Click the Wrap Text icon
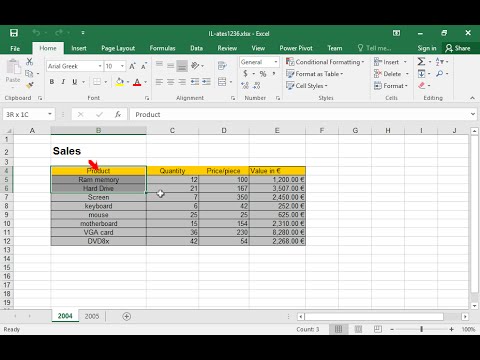This screenshot has width=480, height=360. click(x=222, y=66)
